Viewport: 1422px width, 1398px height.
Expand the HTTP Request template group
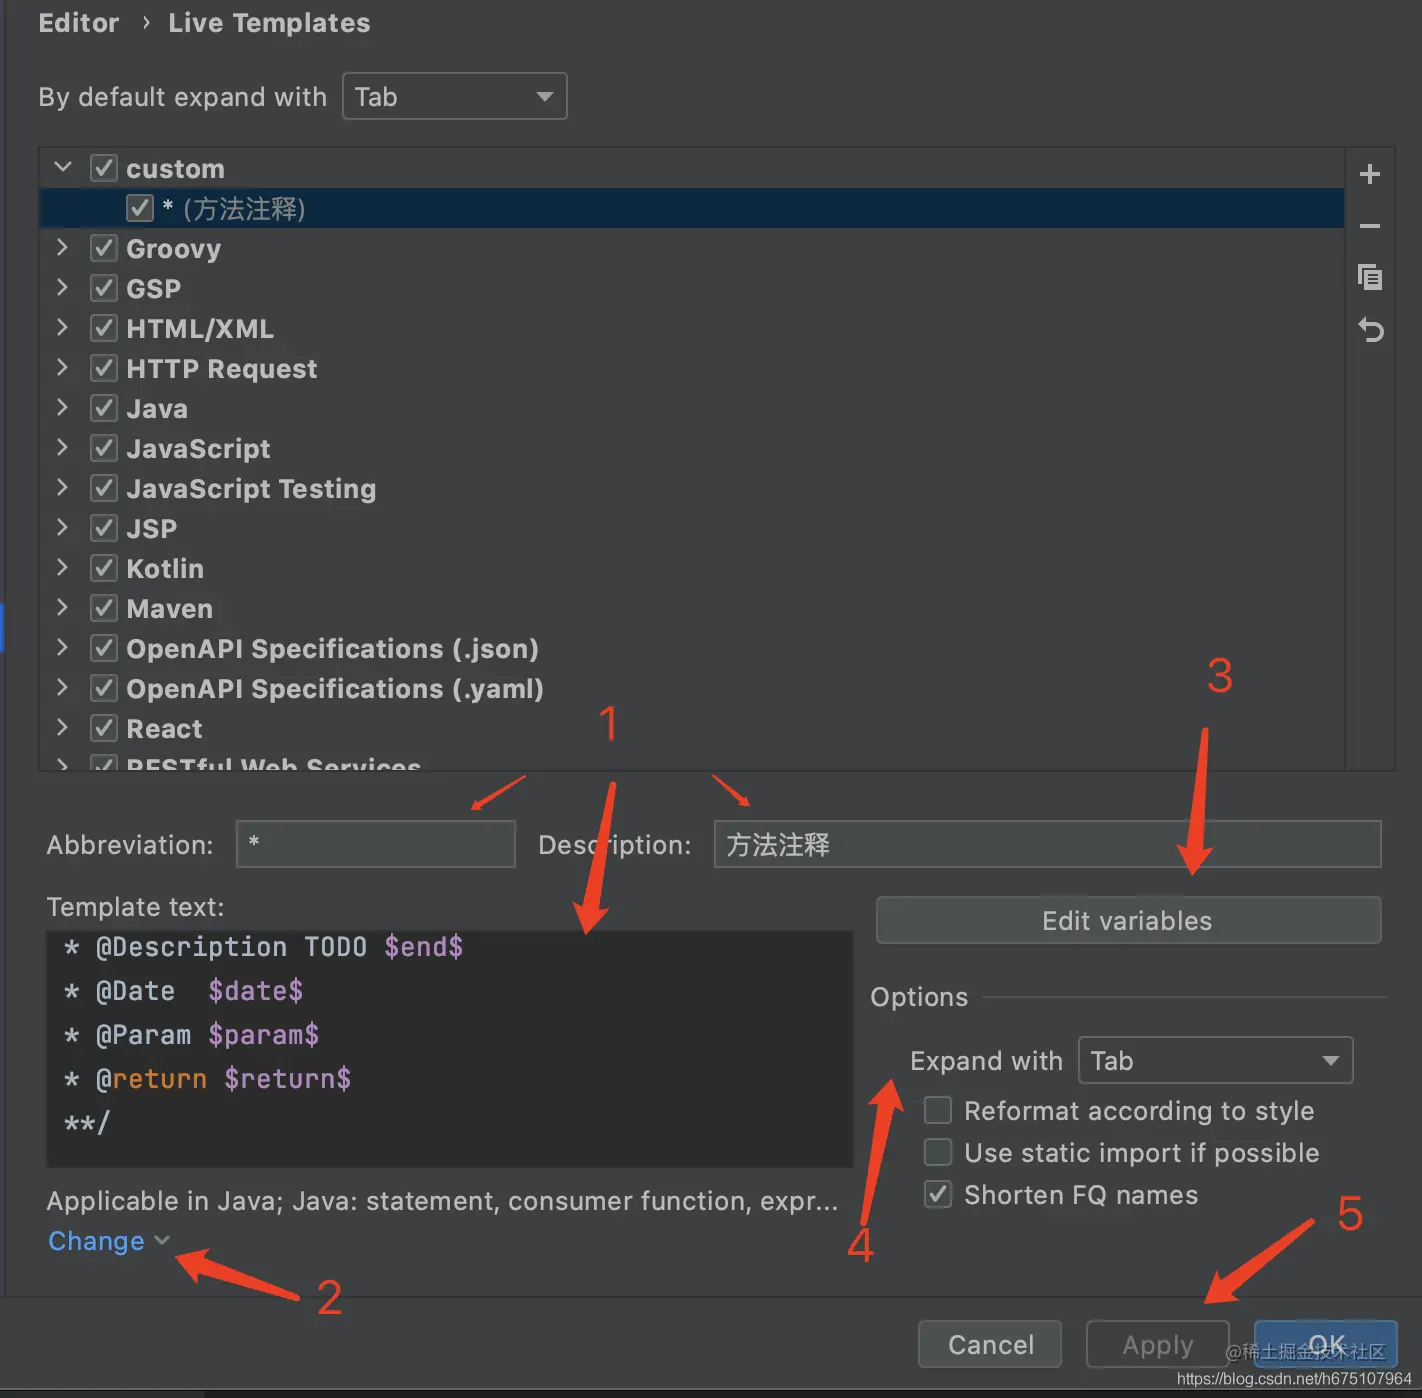63,367
